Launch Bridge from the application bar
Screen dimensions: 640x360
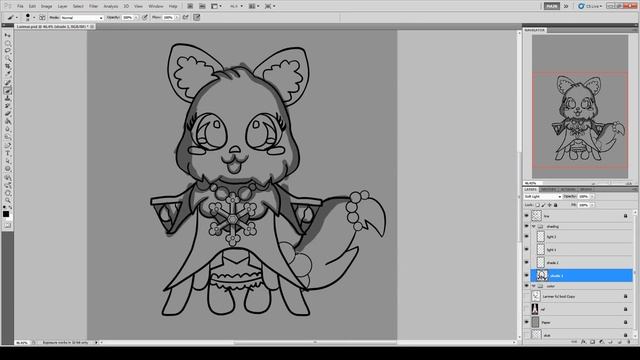coord(190,6)
